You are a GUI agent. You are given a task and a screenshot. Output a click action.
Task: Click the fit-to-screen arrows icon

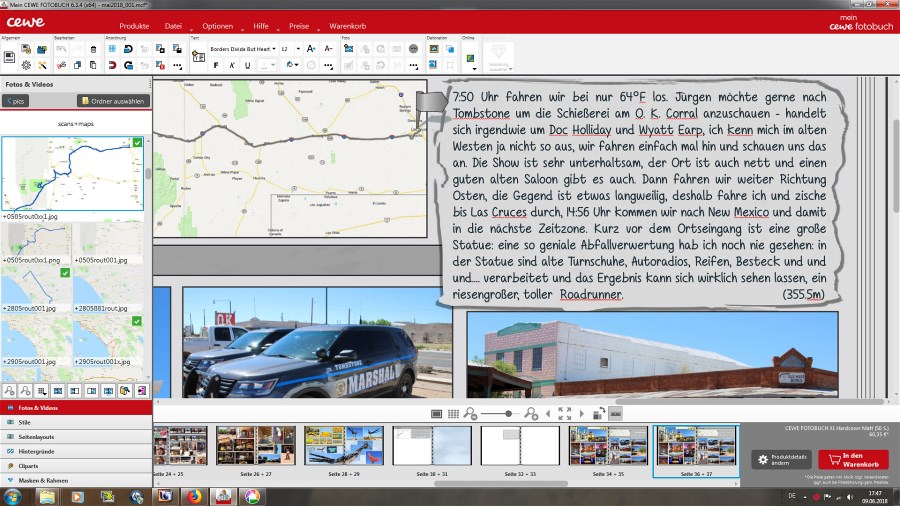(564, 414)
